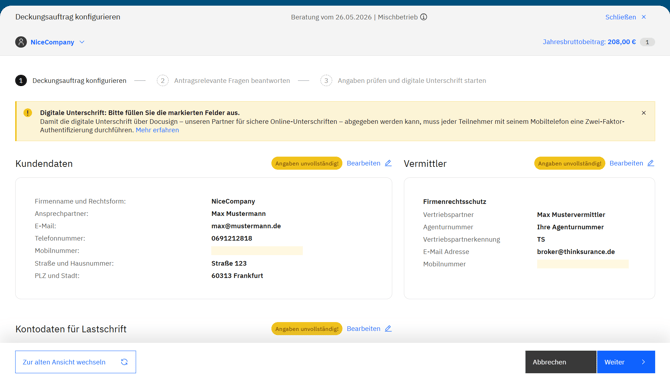The width and height of the screenshot is (670, 381).
Task: Click the phone number 0691212818
Action: point(232,238)
